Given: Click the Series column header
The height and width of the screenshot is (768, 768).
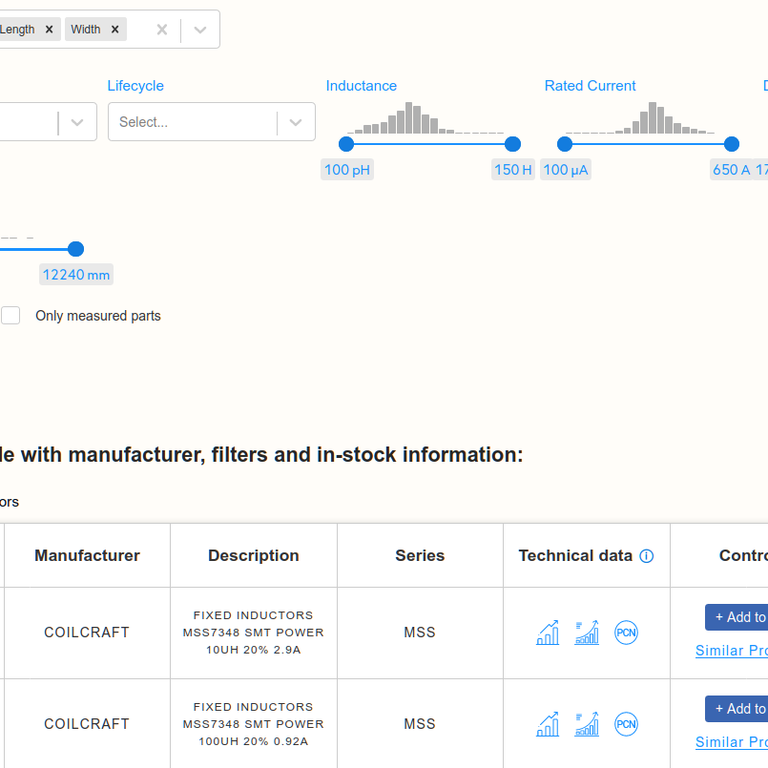Looking at the screenshot, I should point(420,555).
